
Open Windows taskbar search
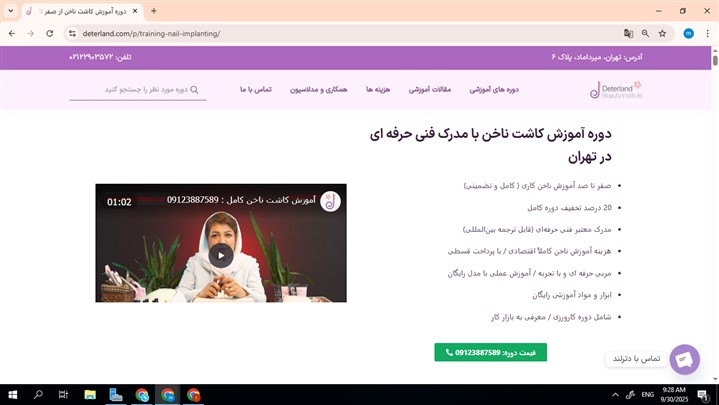(38, 395)
